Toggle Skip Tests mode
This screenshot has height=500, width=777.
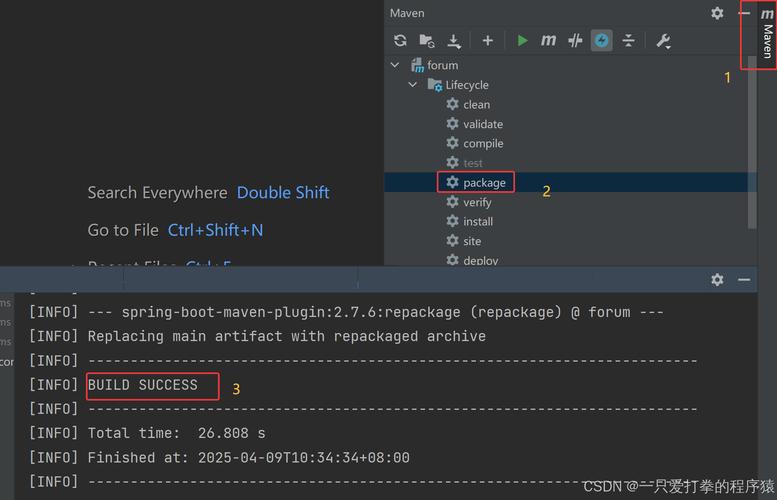pyautogui.click(x=601, y=41)
